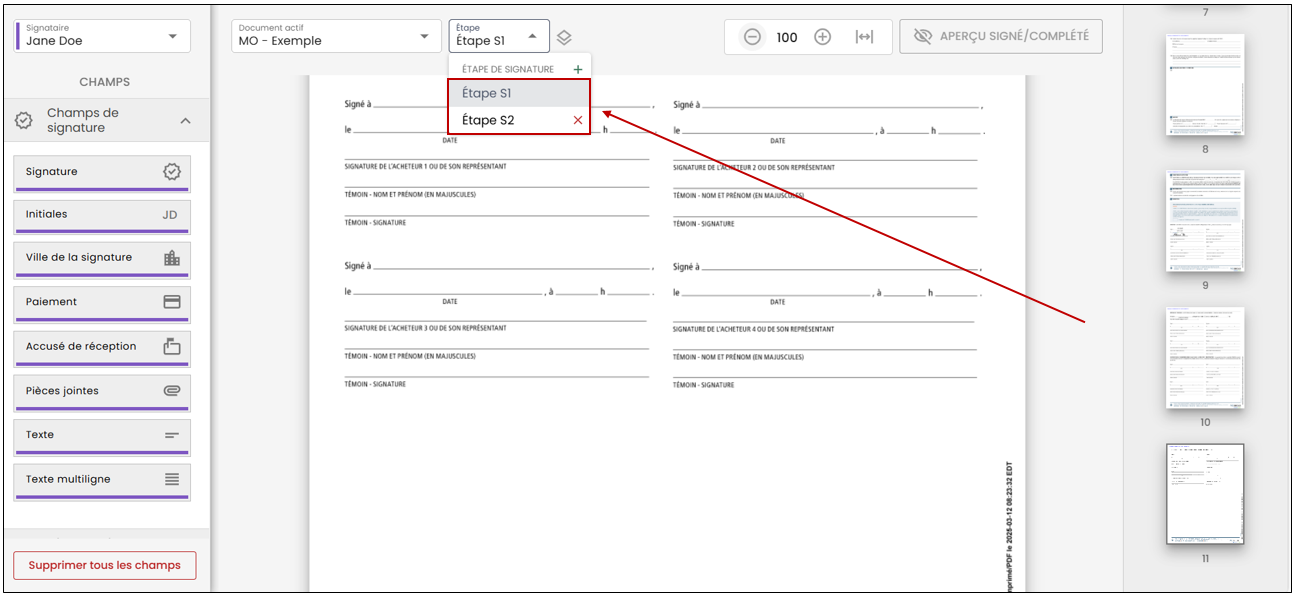Add a Signature field

[102, 173]
